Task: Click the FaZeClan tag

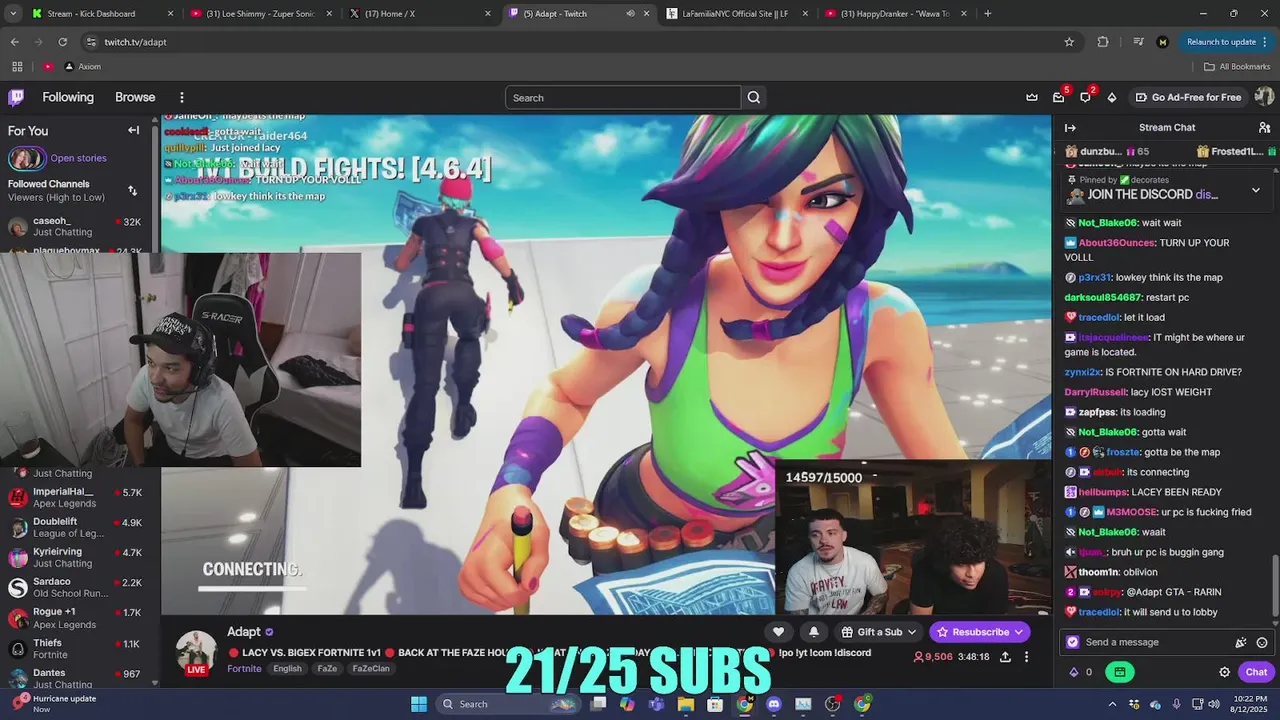Action: tap(371, 668)
